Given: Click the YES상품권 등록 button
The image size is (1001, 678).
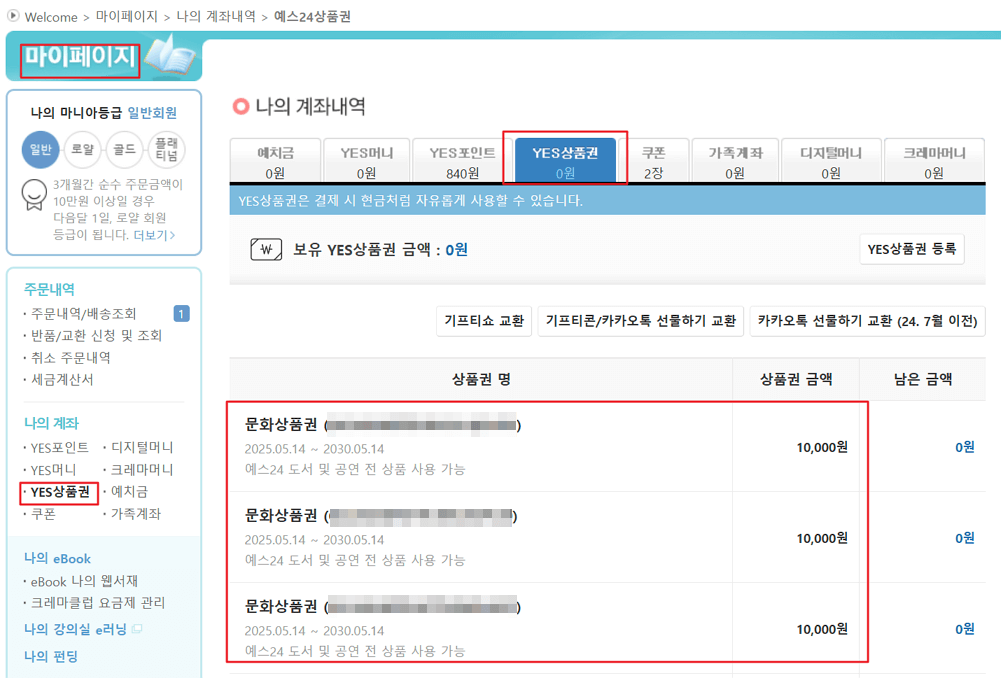Looking at the screenshot, I should point(911,251).
